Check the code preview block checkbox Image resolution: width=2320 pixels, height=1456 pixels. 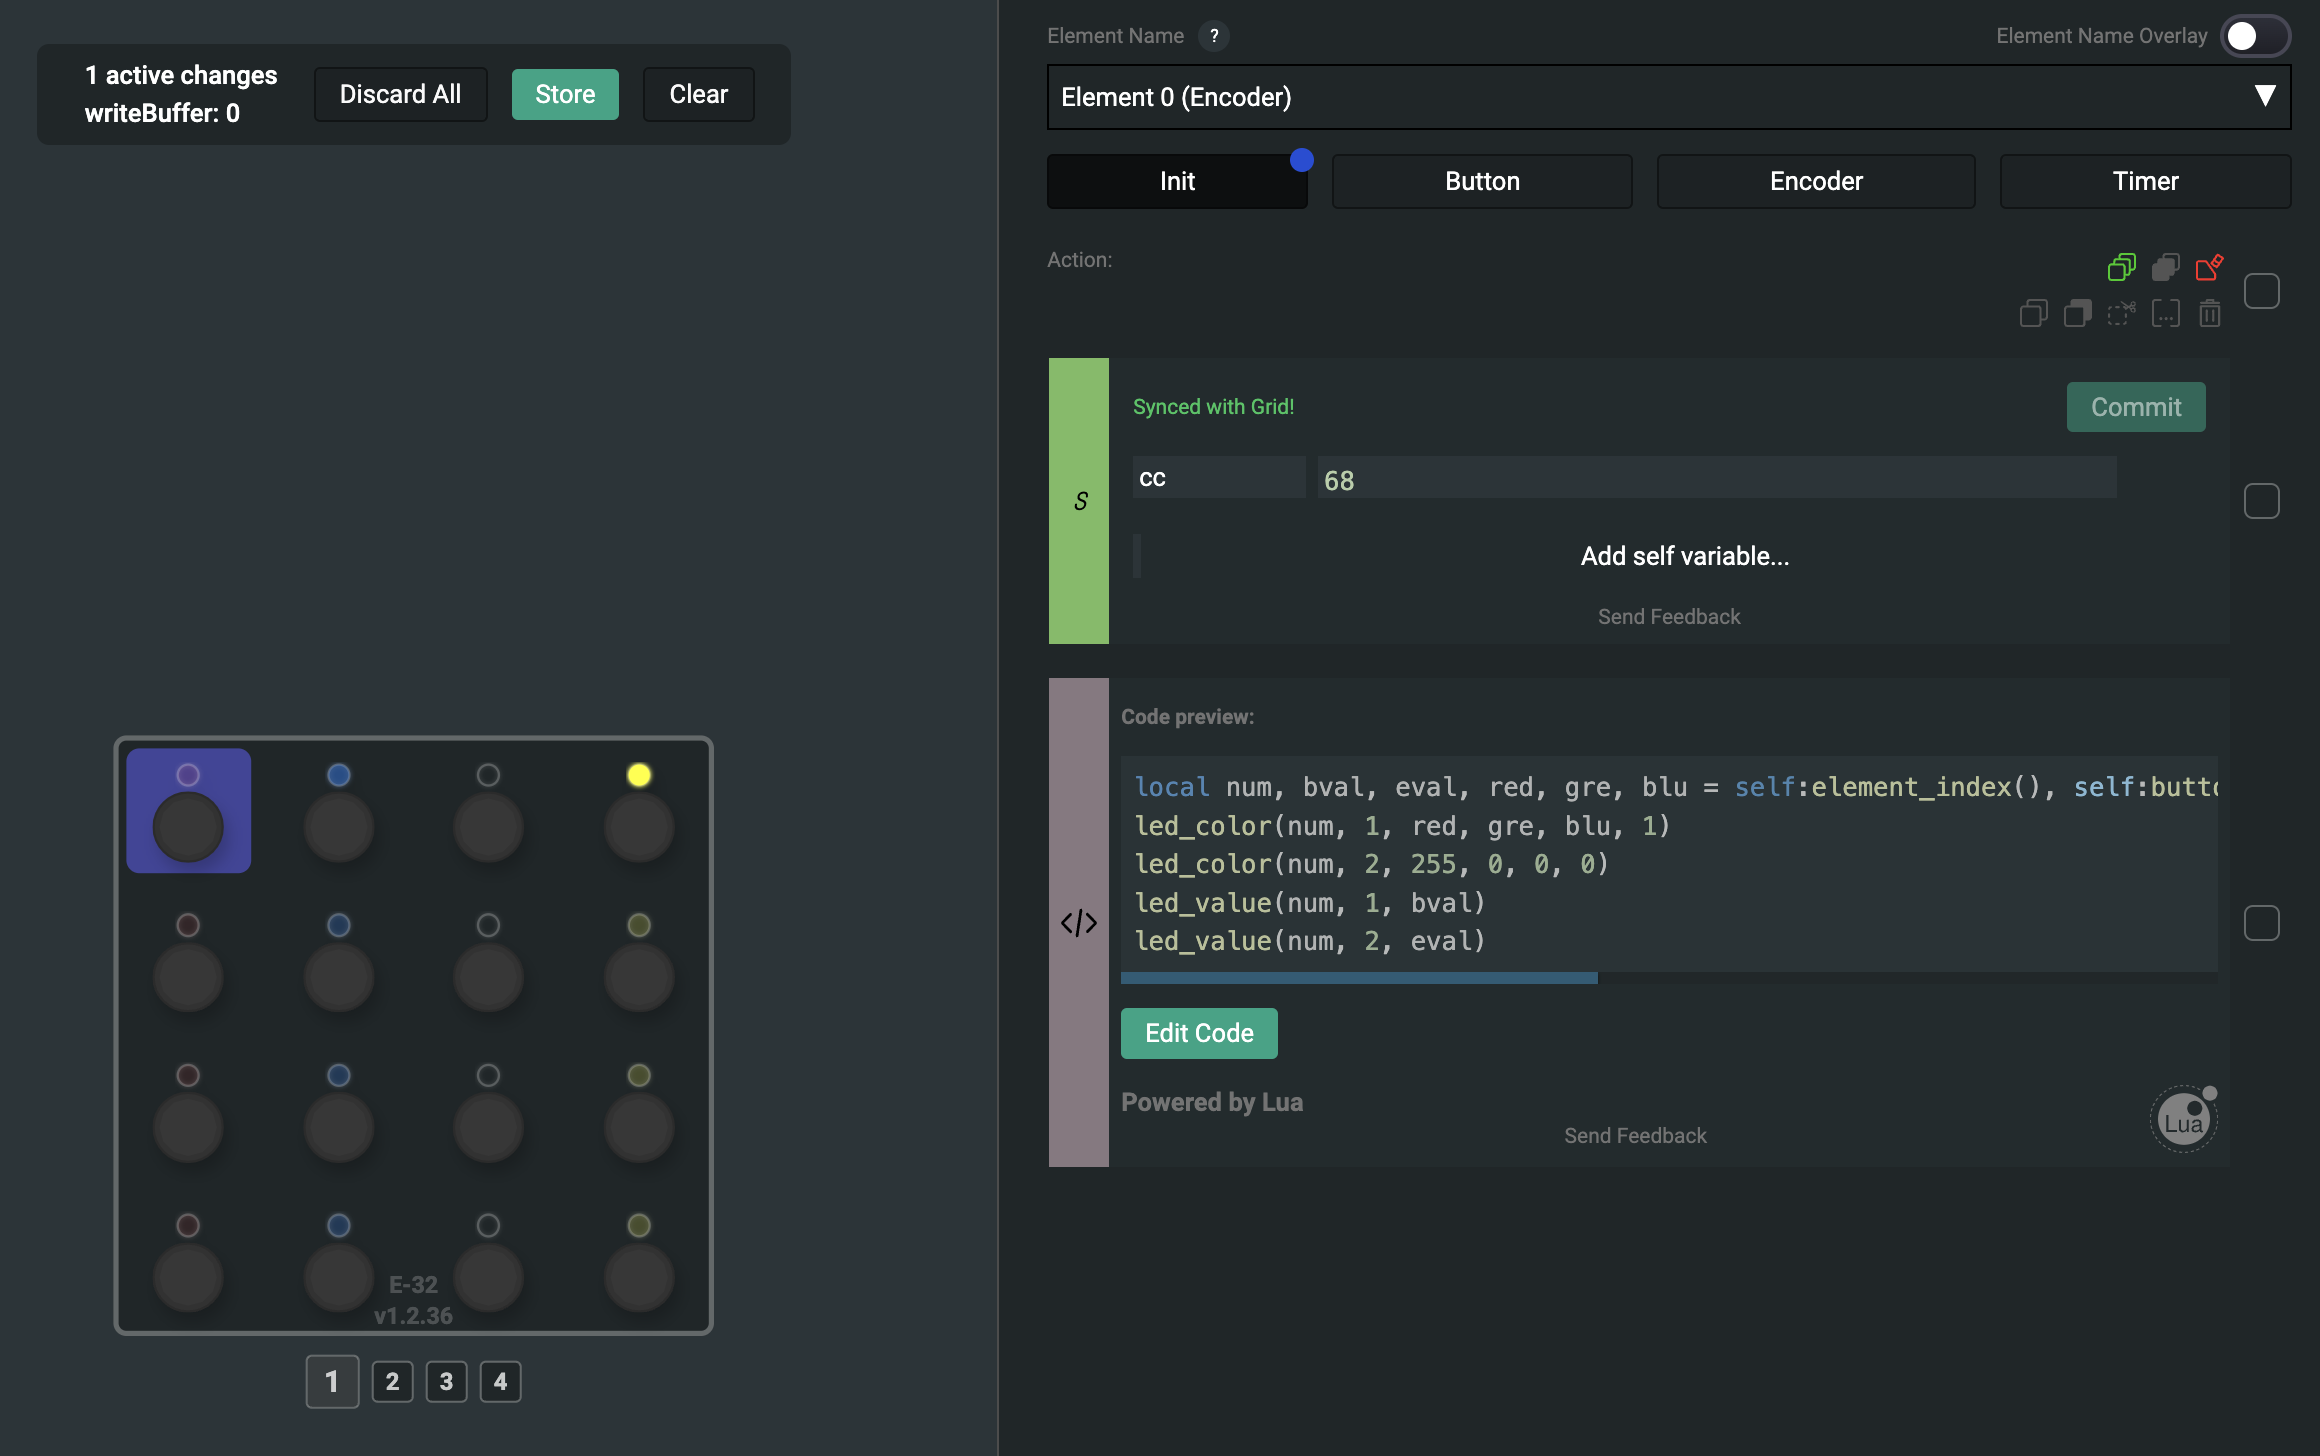point(2261,923)
